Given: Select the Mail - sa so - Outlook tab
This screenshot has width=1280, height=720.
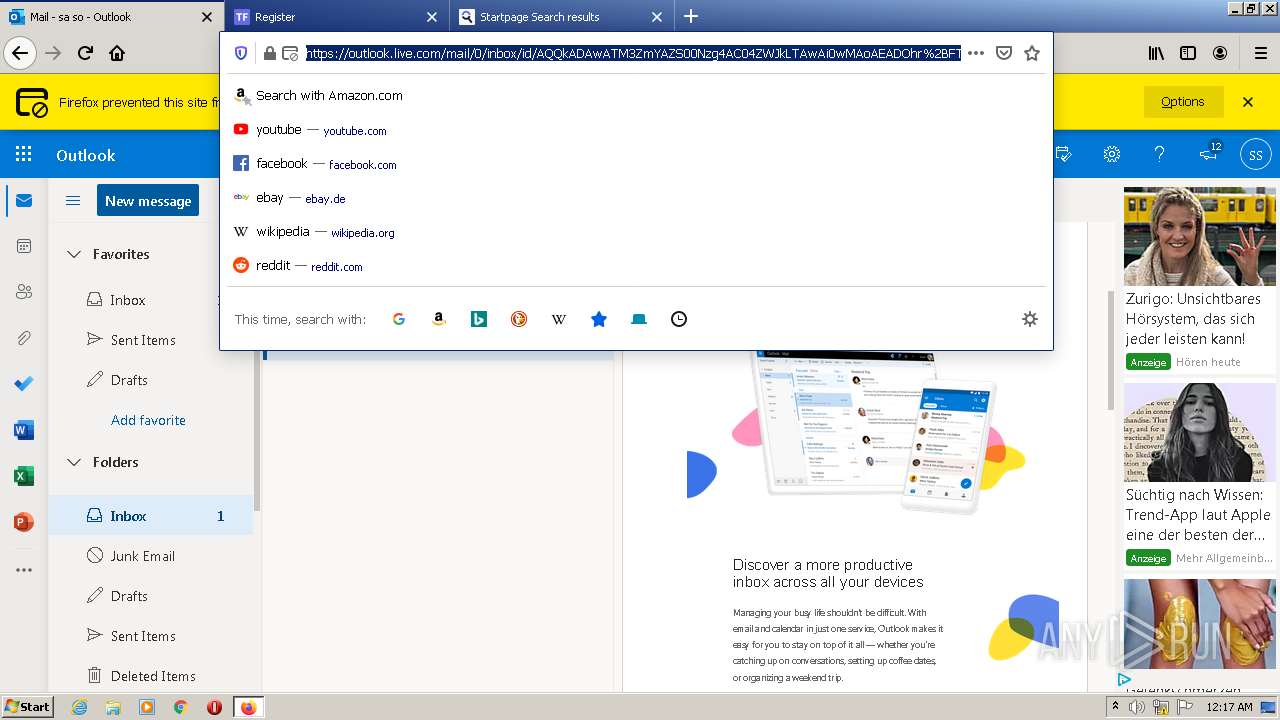Looking at the screenshot, I should tap(110, 16).
